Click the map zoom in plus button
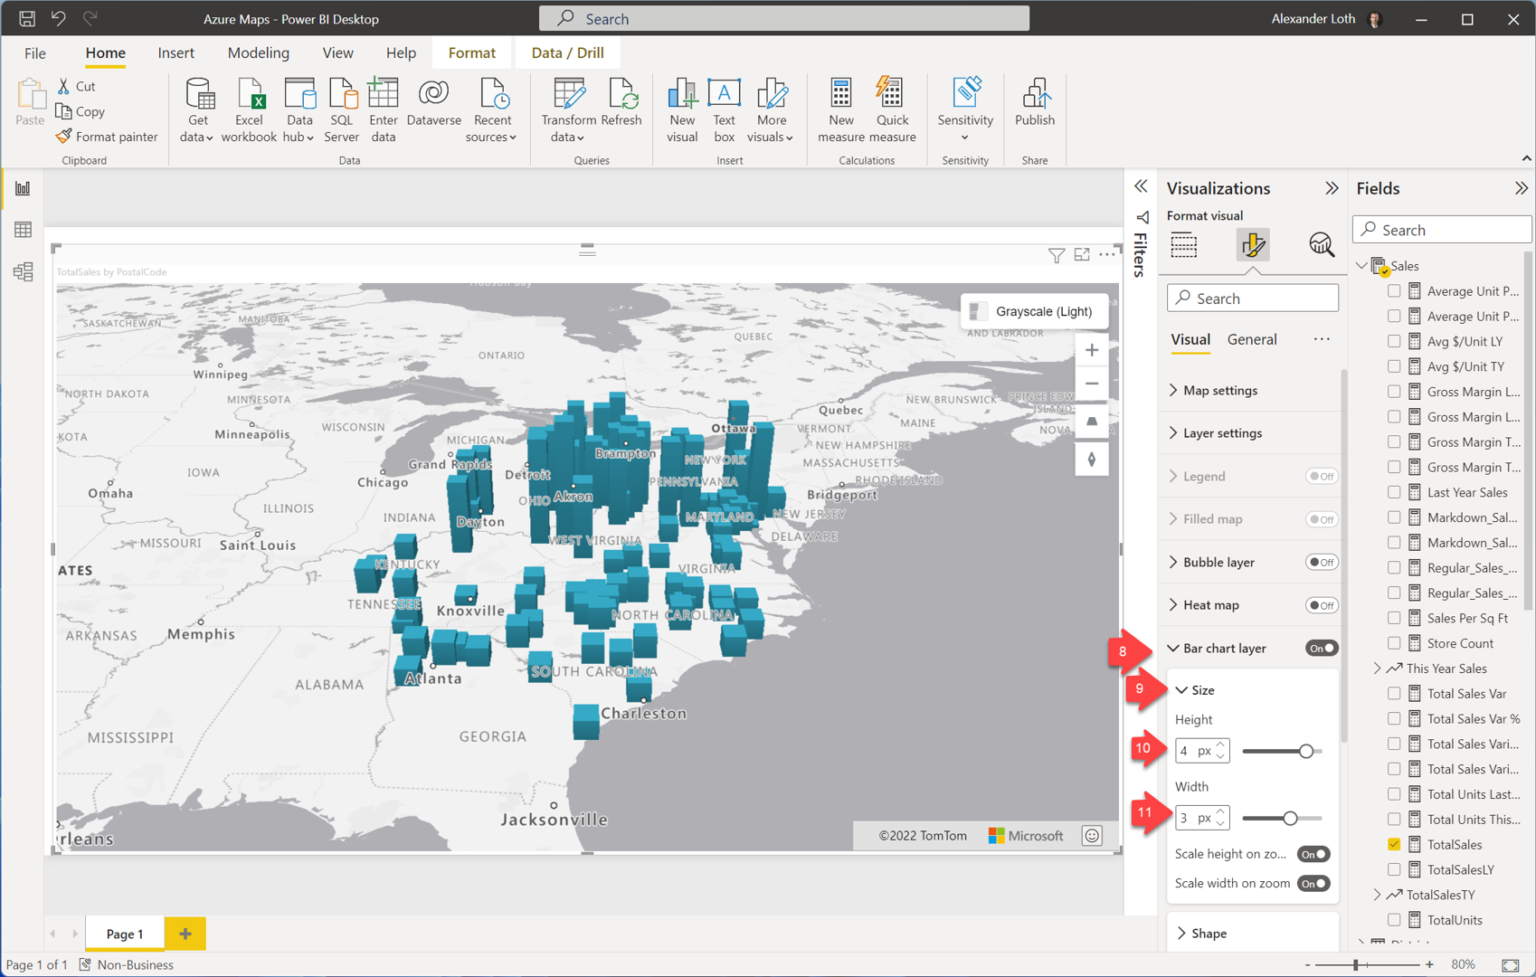The image size is (1536, 977). point(1091,350)
